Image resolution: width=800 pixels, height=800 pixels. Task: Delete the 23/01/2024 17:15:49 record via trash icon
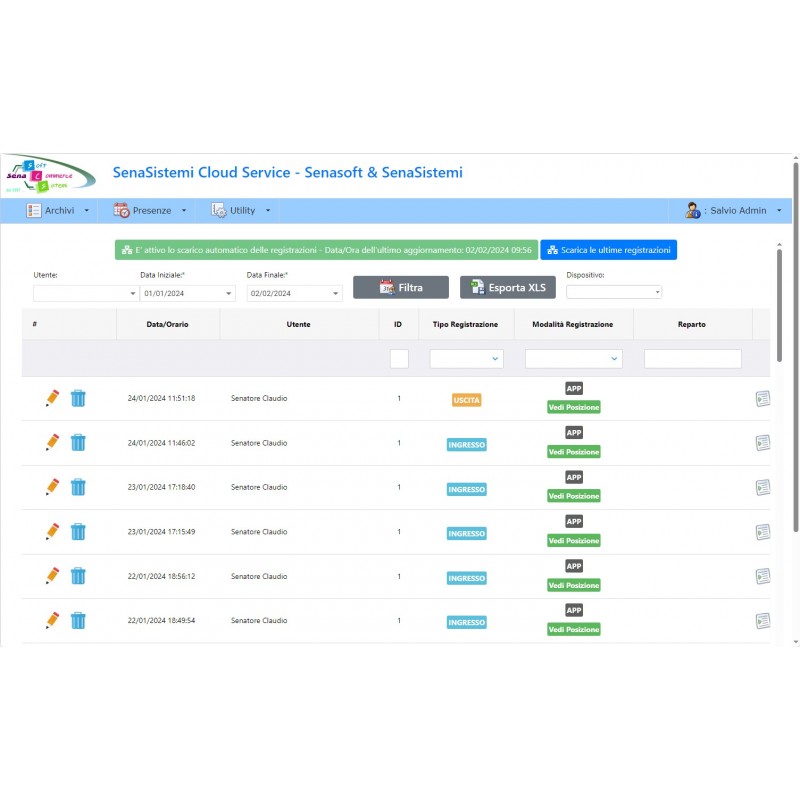(78, 532)
